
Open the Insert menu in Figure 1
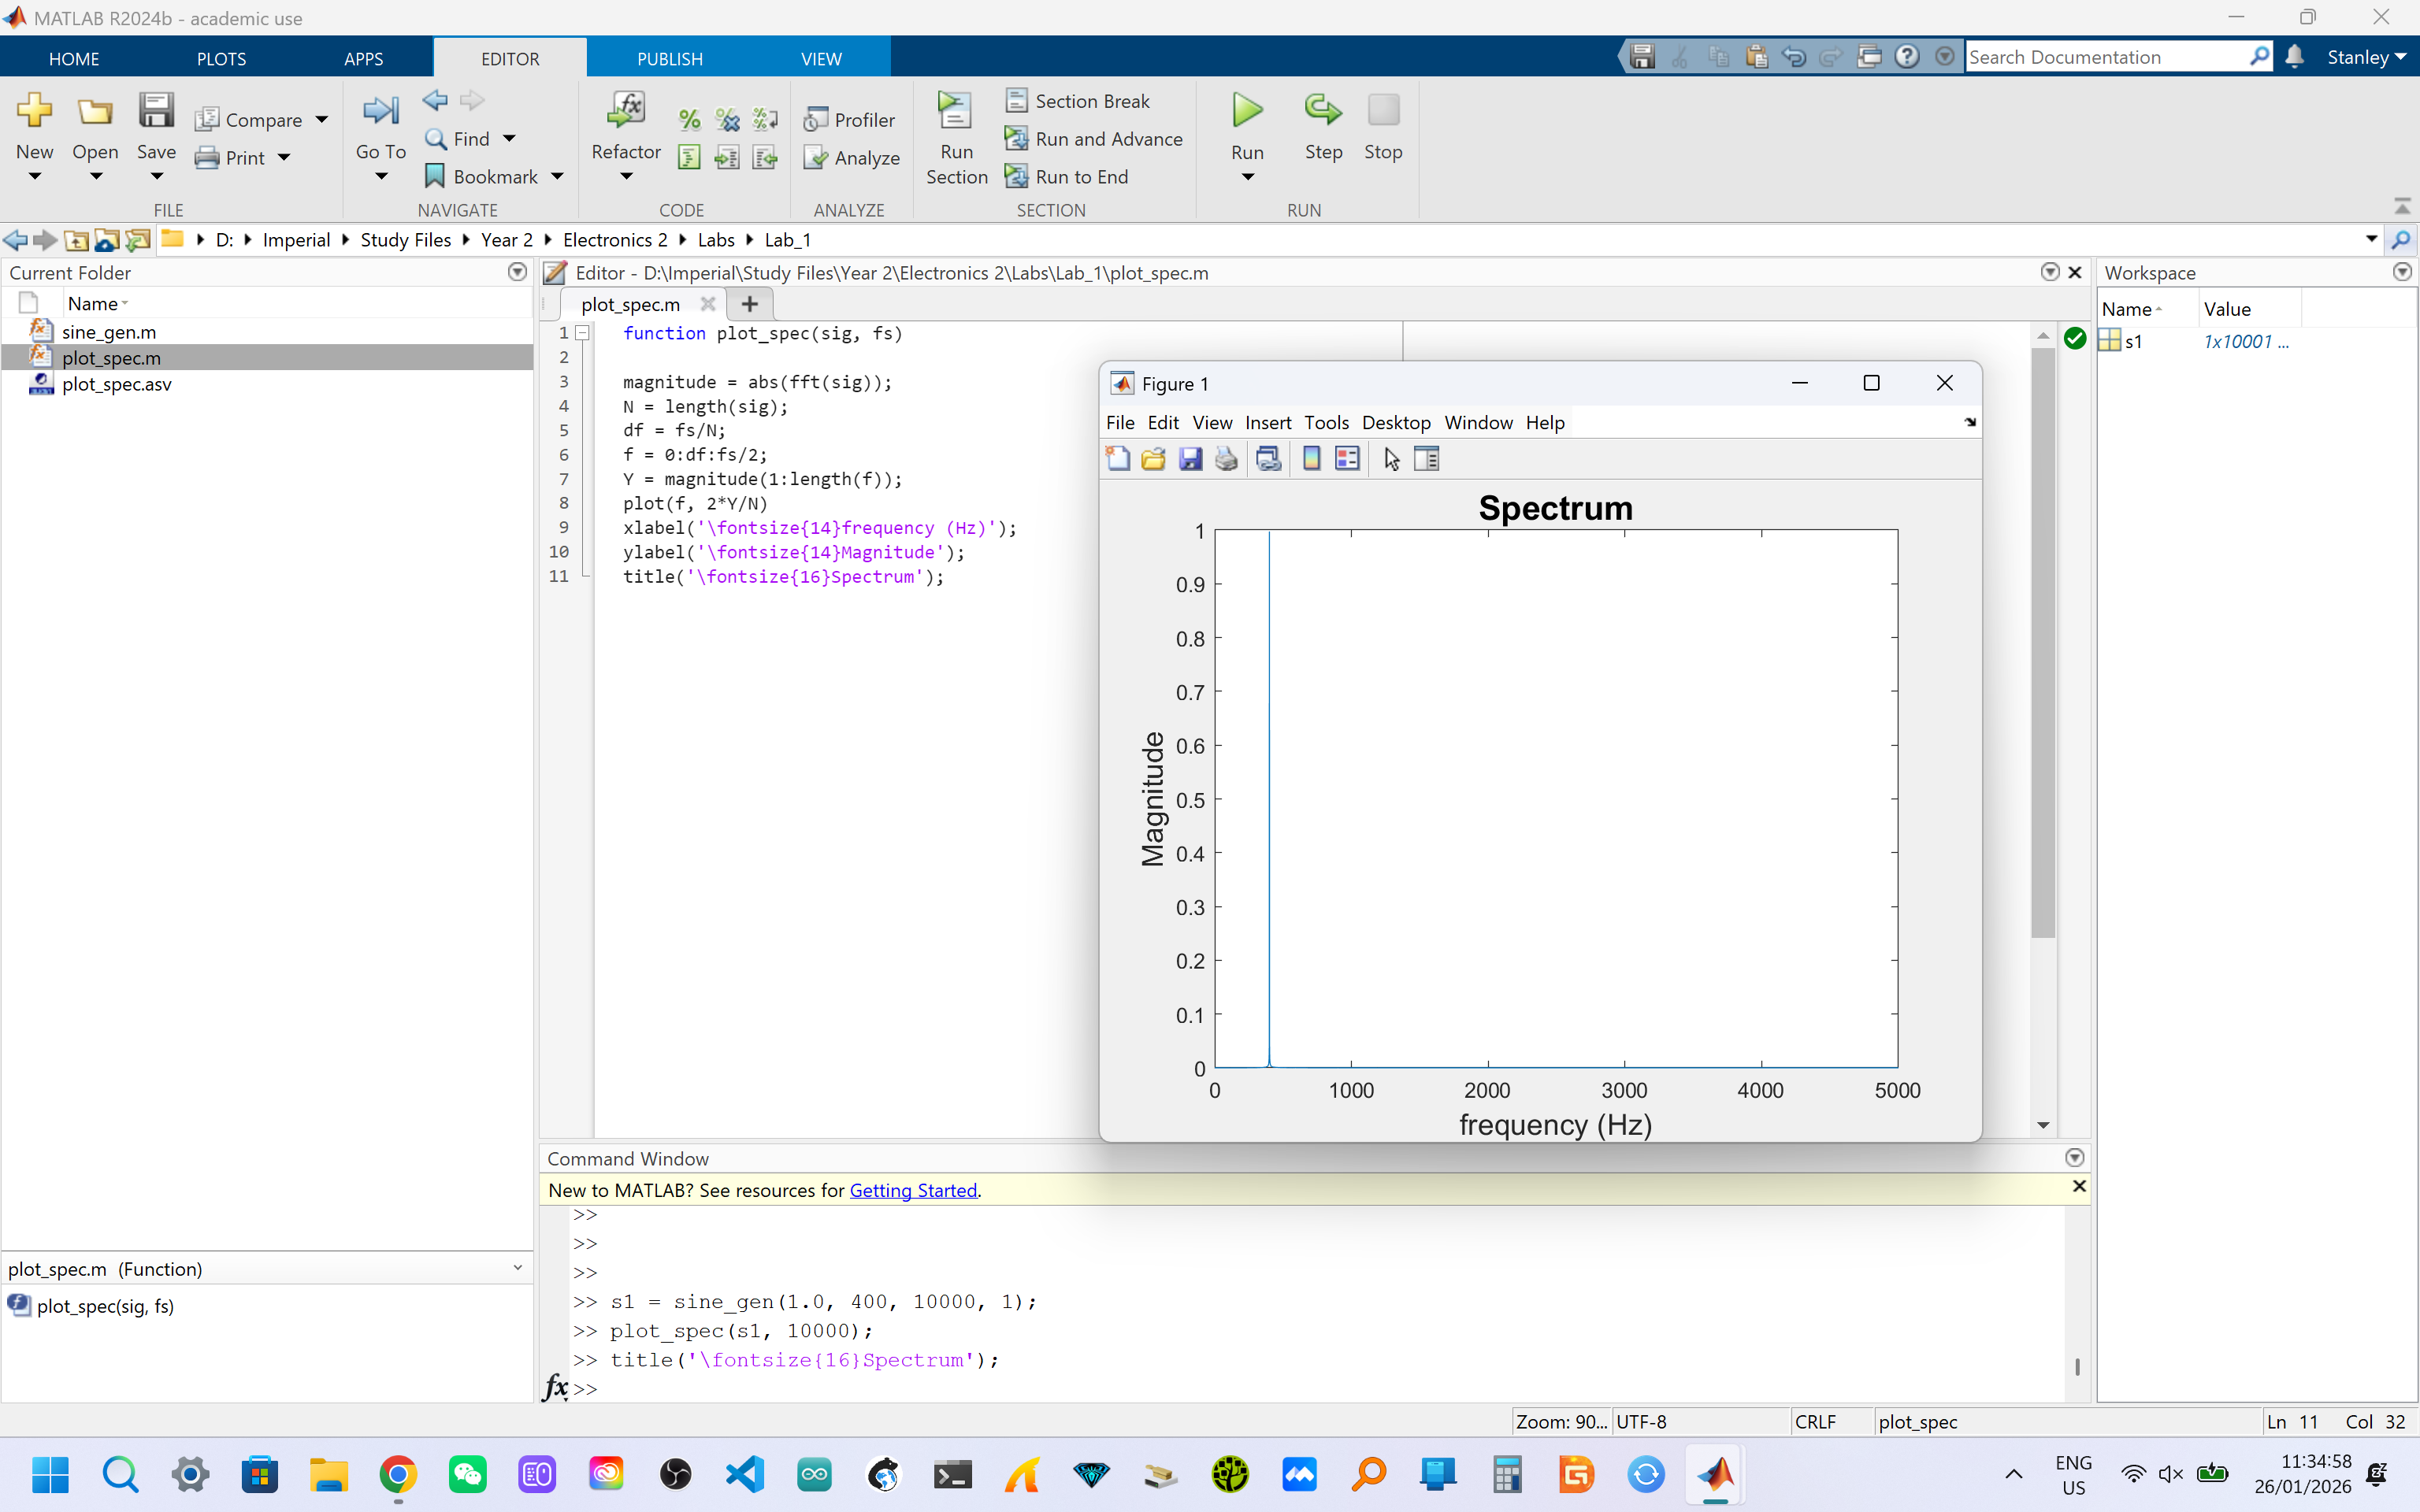point(1268,423)
